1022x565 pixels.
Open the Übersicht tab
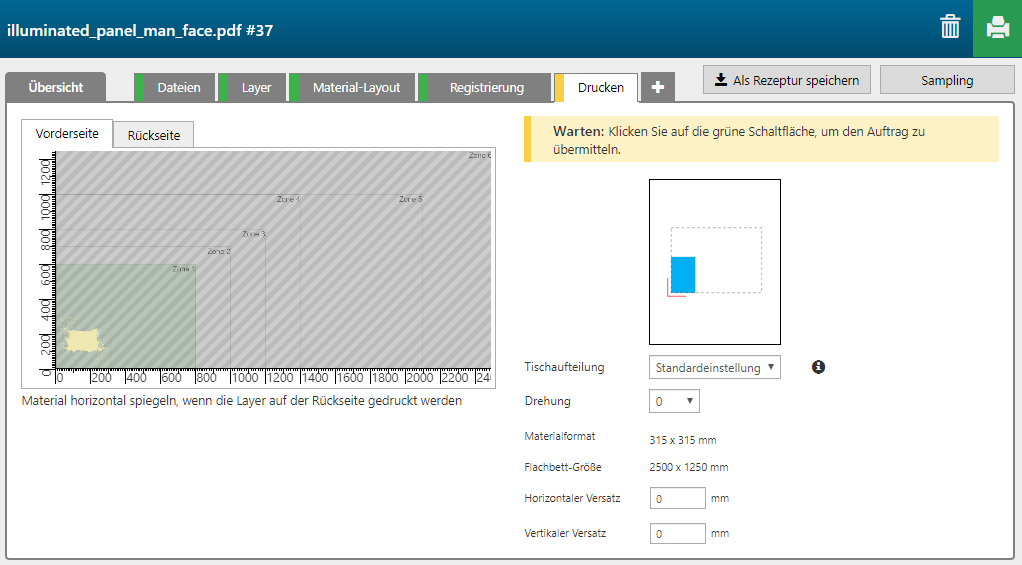coord(56,88)
